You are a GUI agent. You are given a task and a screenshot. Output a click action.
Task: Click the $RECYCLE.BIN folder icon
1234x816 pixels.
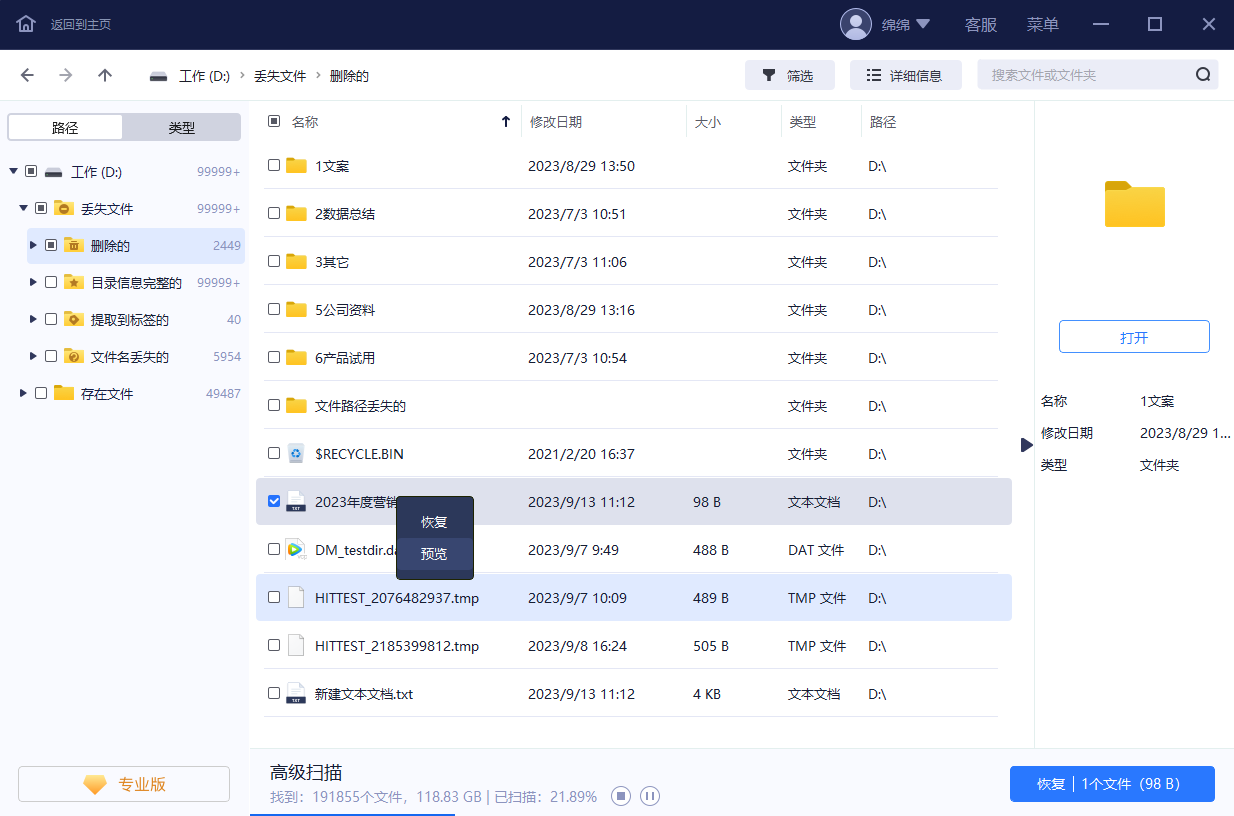tap(296, 454)
